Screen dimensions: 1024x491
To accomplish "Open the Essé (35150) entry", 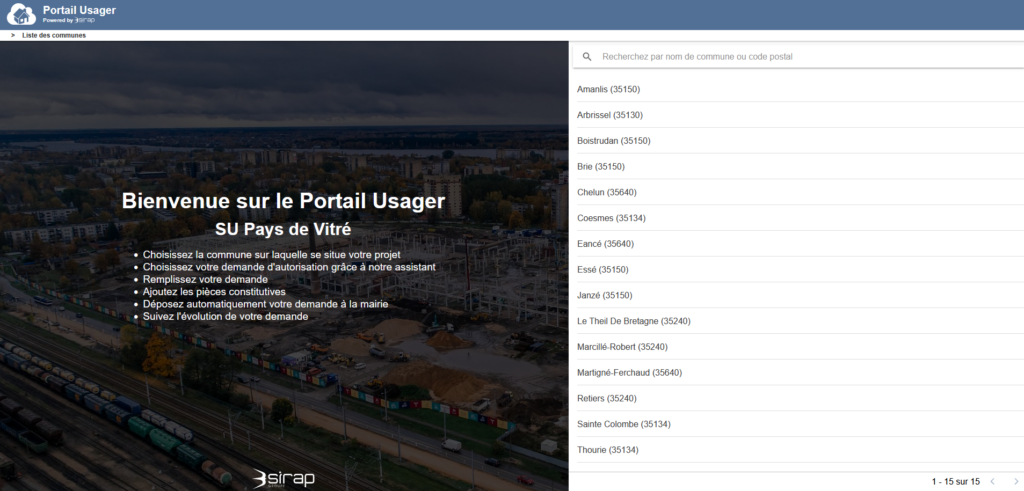I will point(604,270).
